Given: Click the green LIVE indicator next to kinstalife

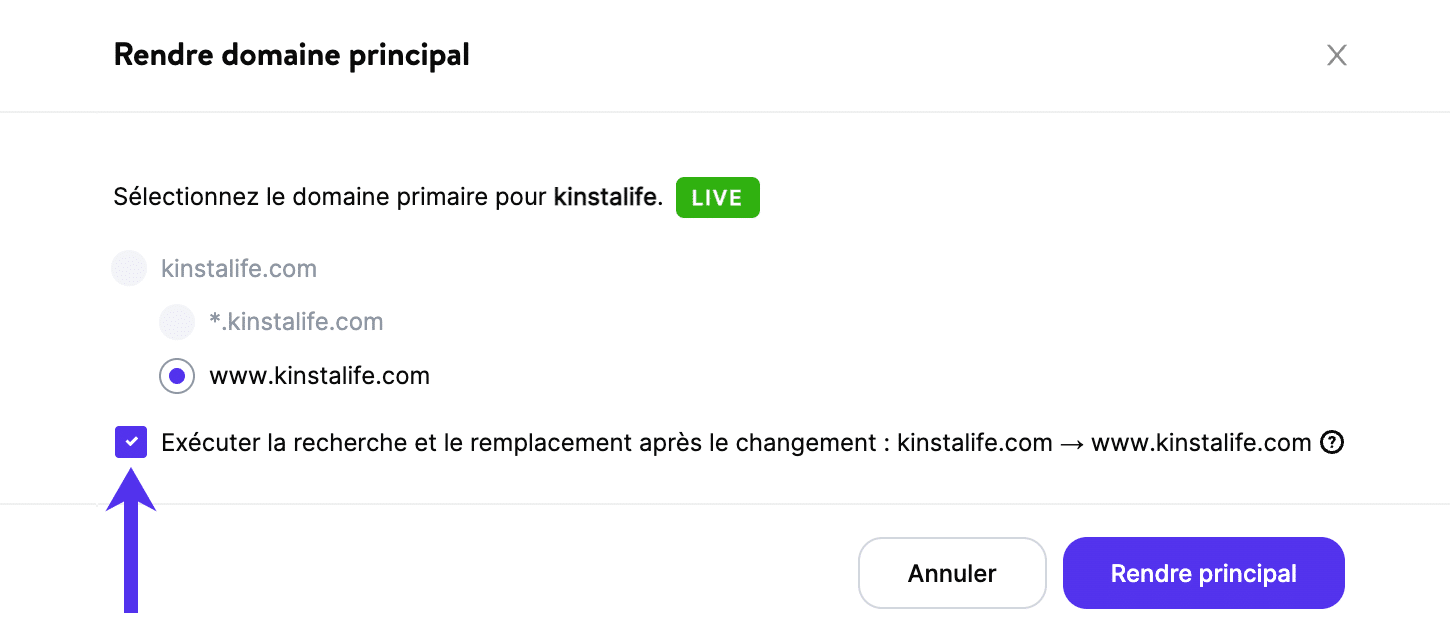Looking at the screenshot, I should click(717, 197).
